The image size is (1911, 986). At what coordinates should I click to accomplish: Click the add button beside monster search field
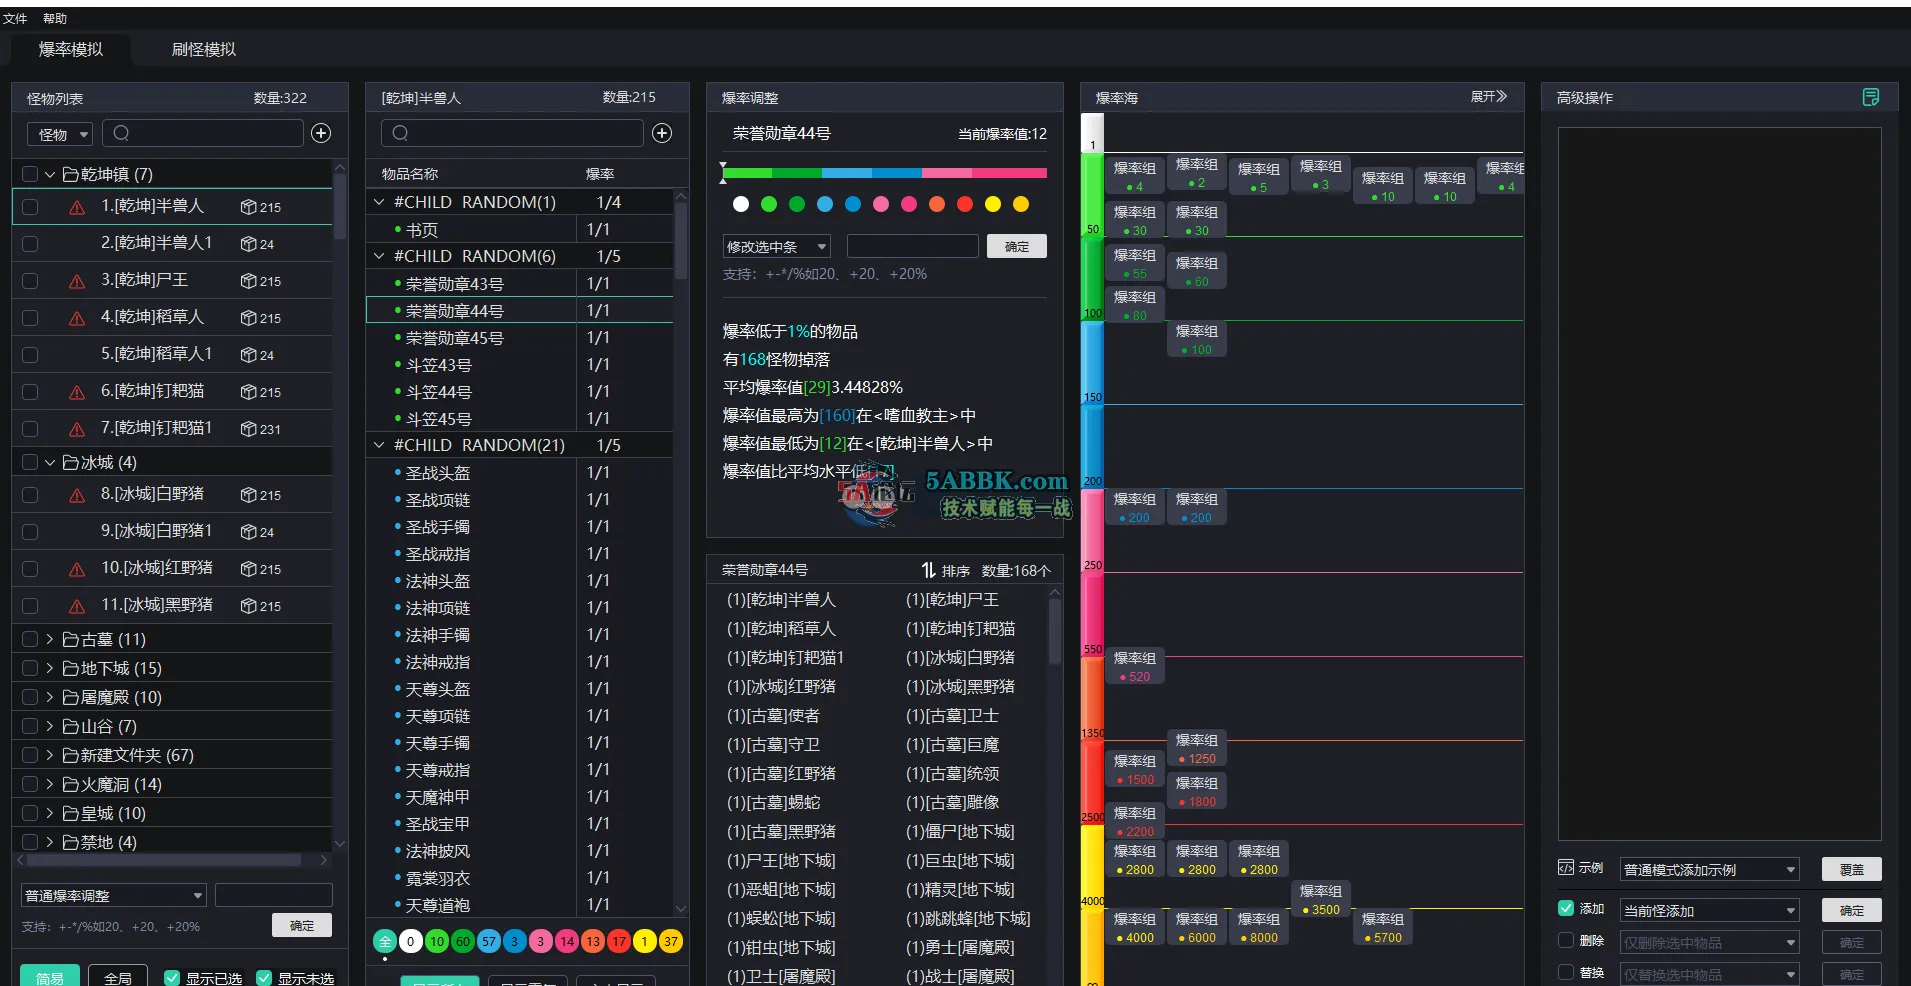321,133
